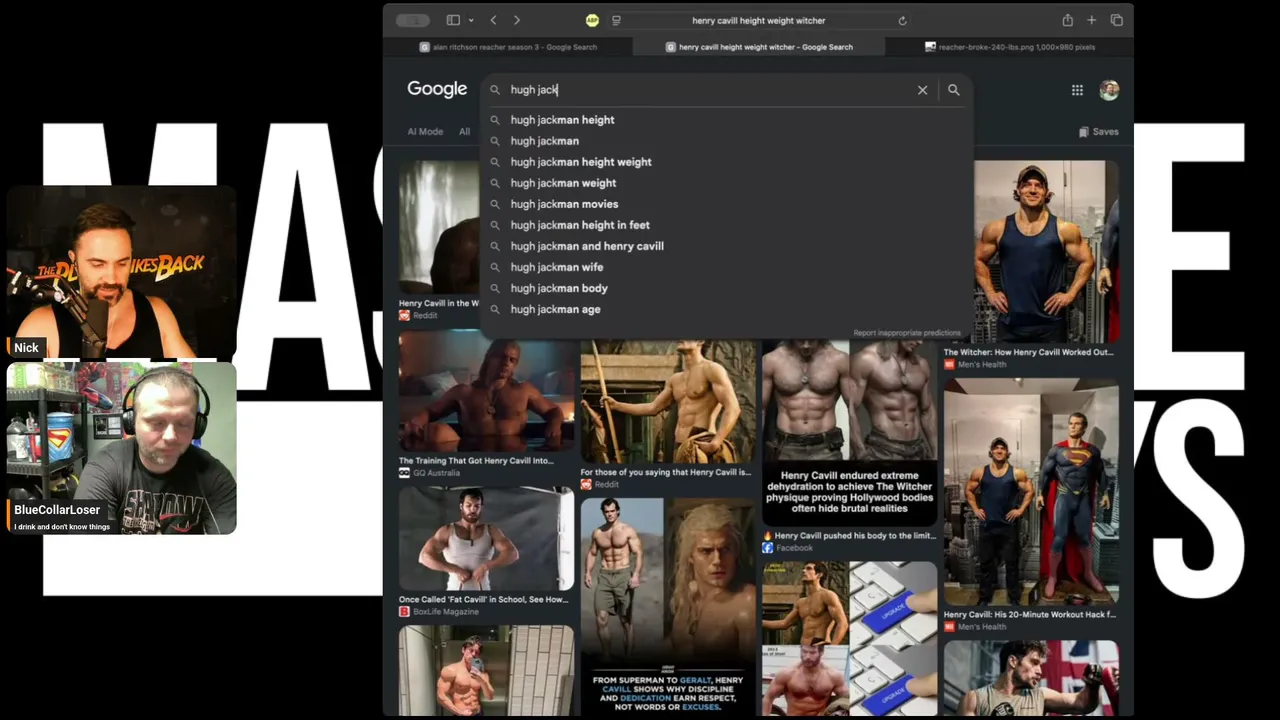Image resolution: width=1280 pixels, height=720 pixels.
Task: Open the page reader menu icon in address bar
Action: coord(616,20)
